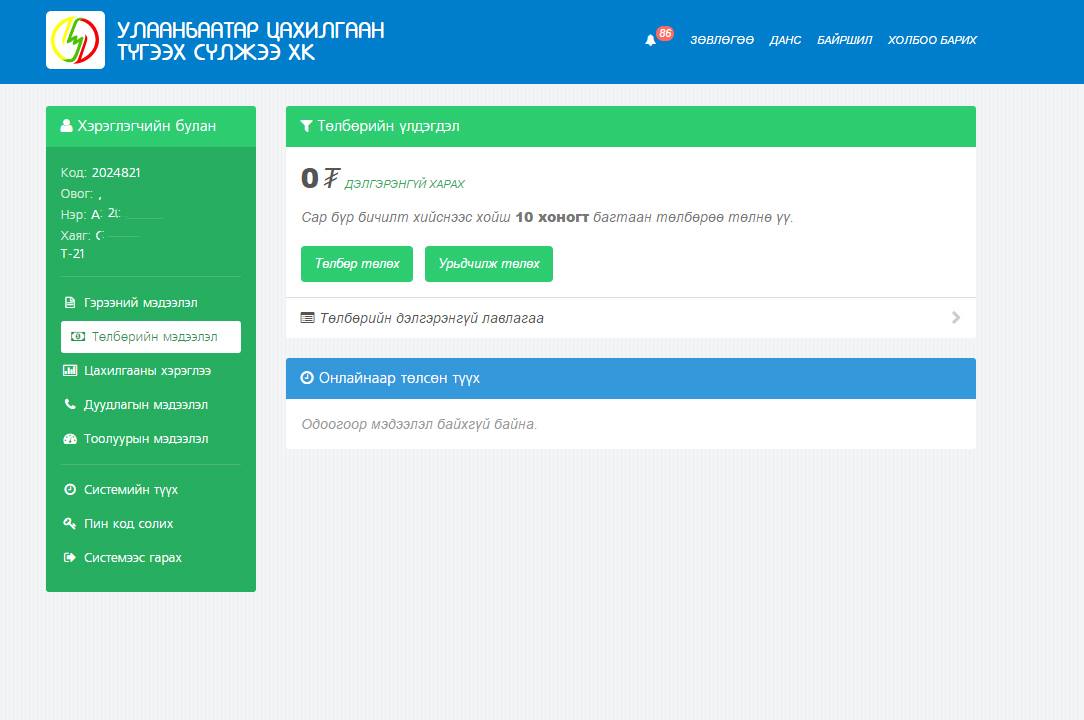
Task: Follow the ДЭЛГЭРЭНГҮЙ ХАРАХ link
Action: tap(404, 185)
